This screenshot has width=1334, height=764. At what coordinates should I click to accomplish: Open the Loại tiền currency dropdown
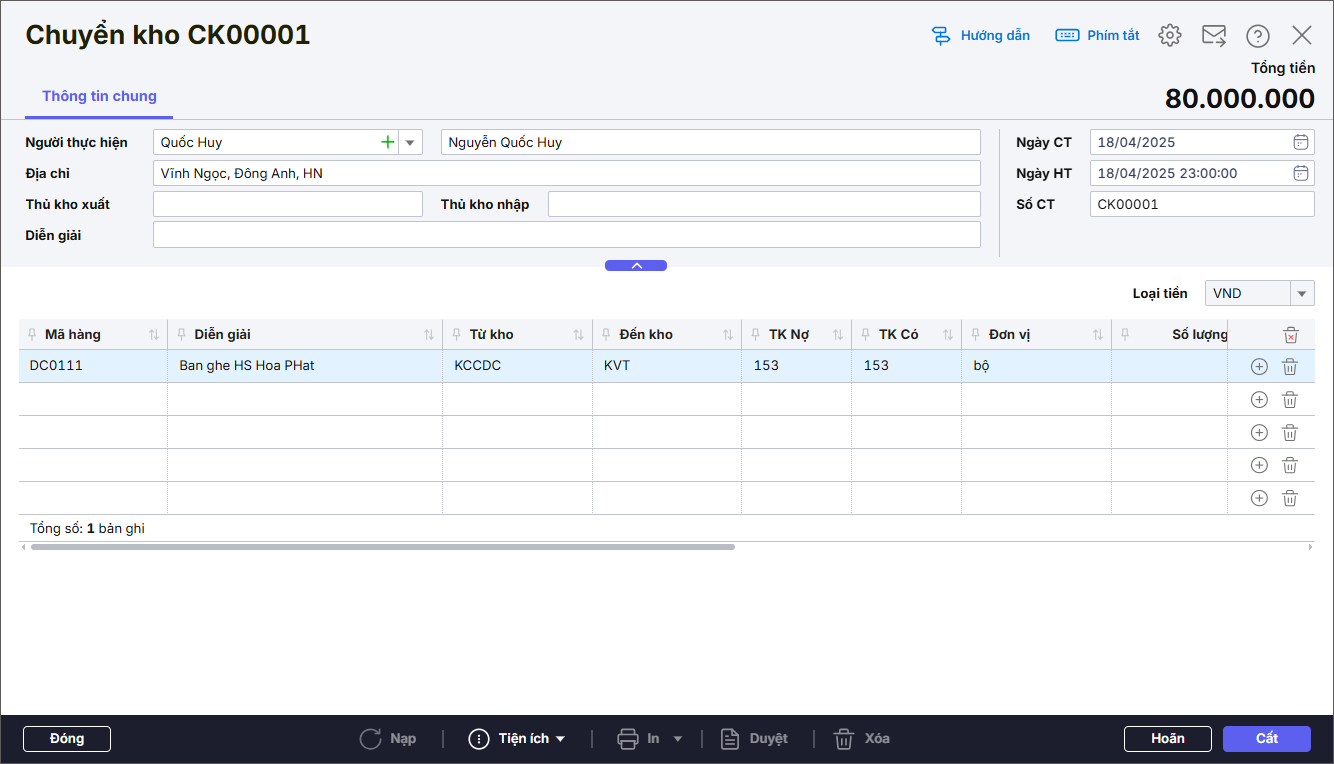(x=1302, y=293)
